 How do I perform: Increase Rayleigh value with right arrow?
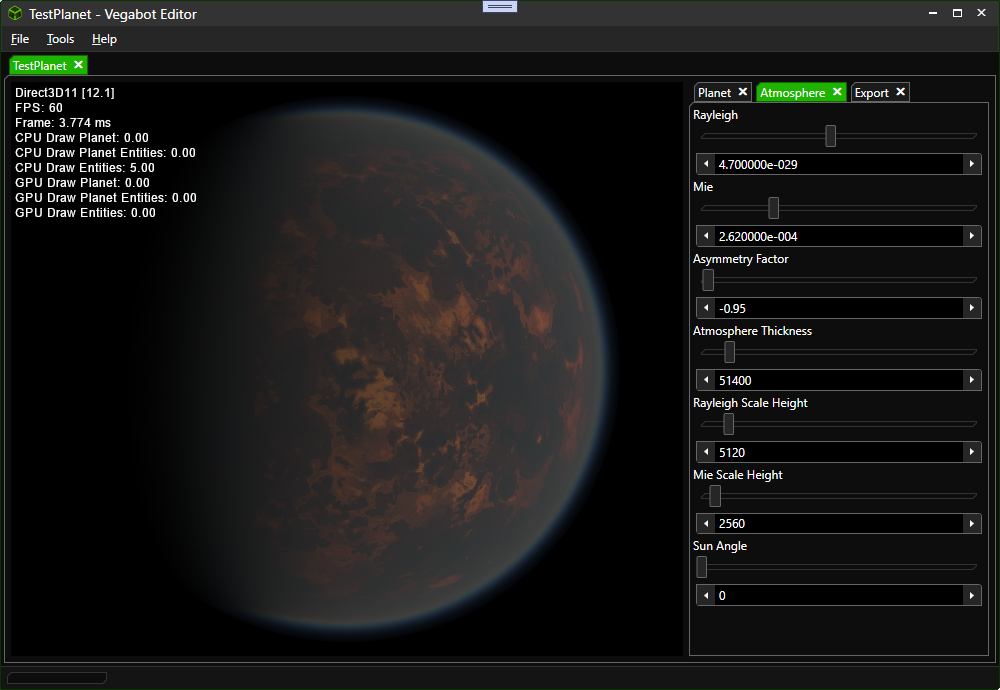971,164
